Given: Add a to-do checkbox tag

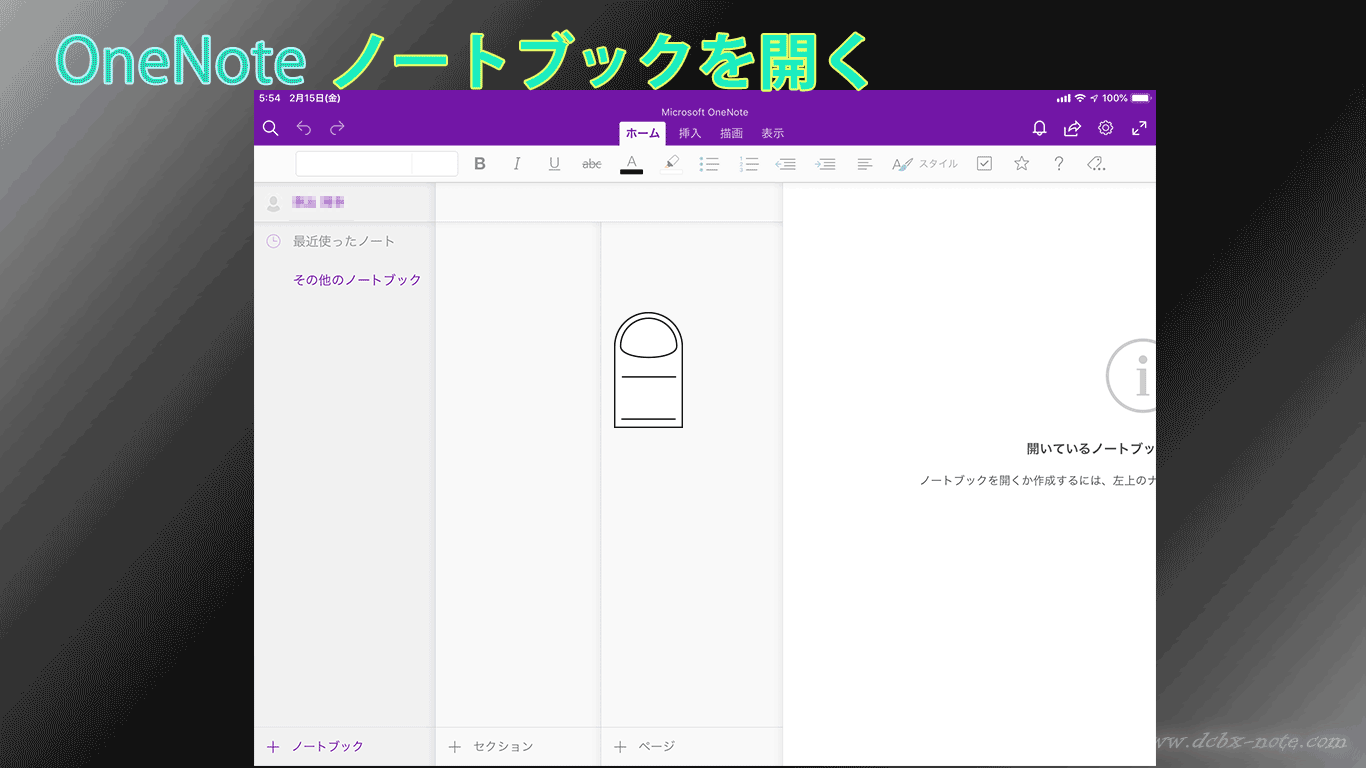Looking at the screenshot, I should tap(984, 164).
